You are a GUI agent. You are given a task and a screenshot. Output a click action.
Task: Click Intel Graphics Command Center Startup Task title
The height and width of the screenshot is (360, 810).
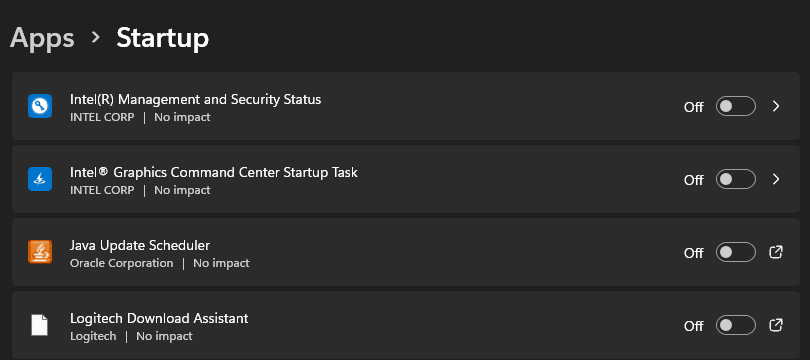214,172
